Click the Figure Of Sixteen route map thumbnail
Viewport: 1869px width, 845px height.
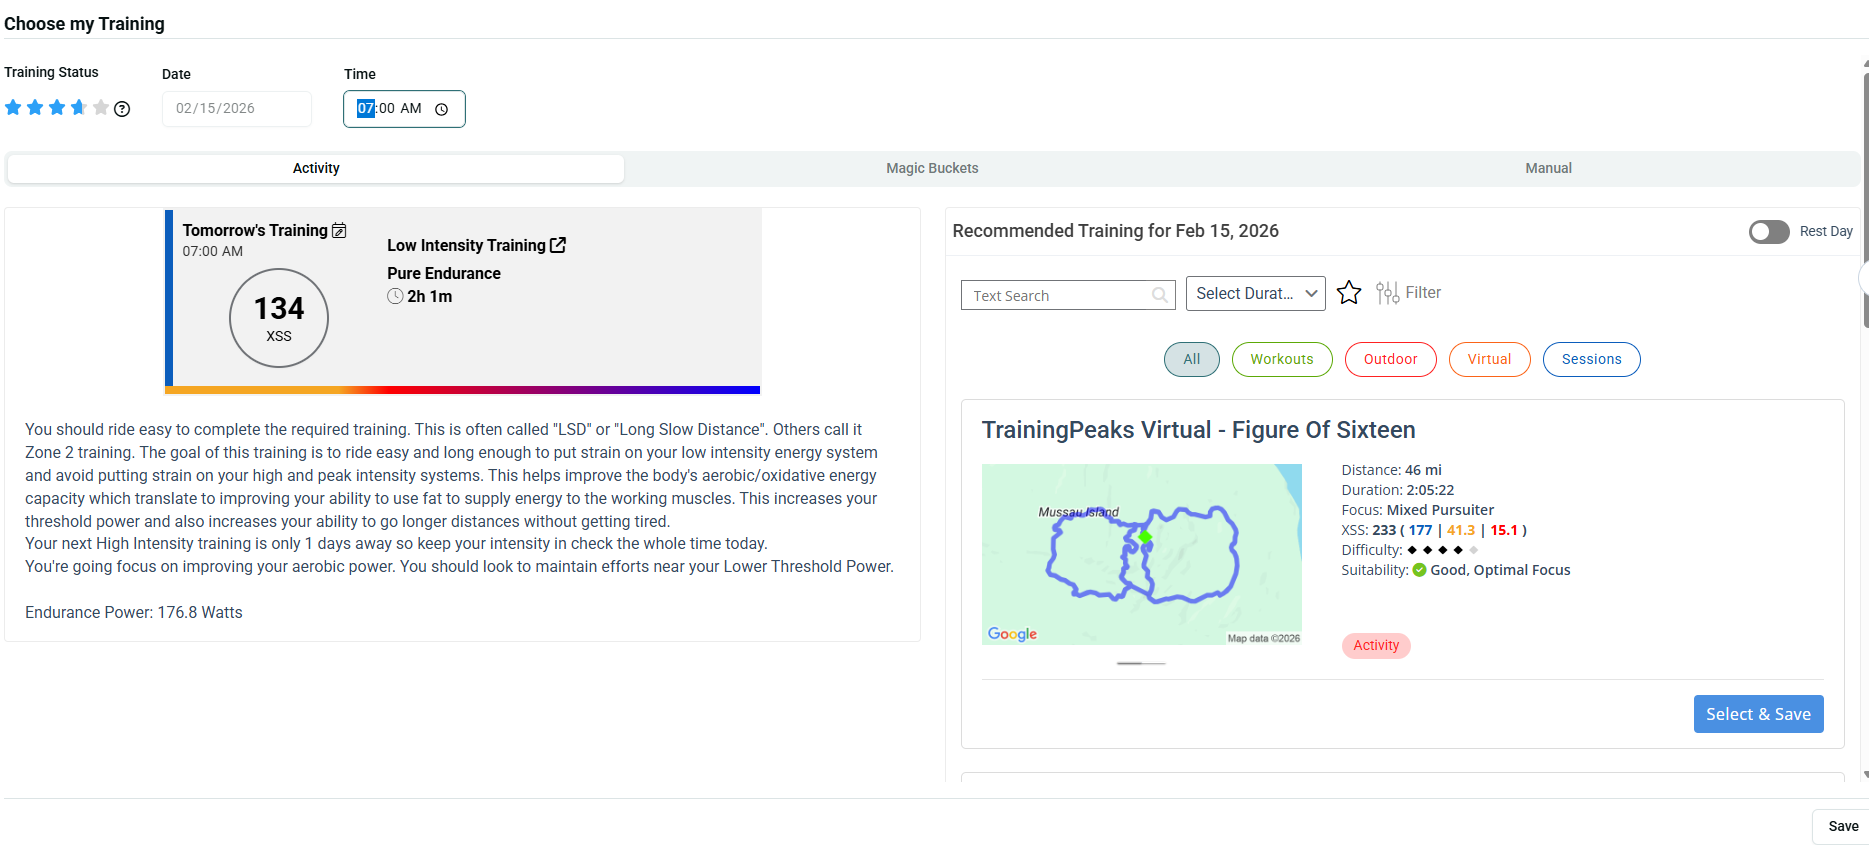[x=1141, y=554]
